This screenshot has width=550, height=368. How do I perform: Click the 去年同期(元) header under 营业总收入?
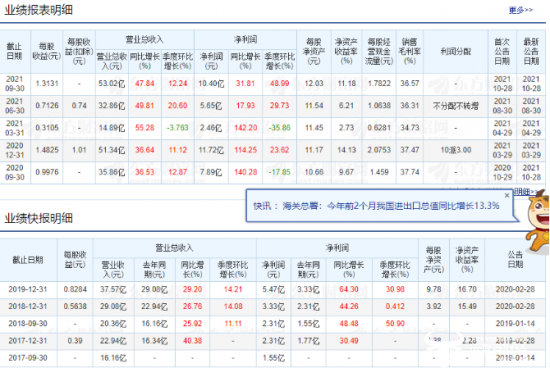click(154, 269)
